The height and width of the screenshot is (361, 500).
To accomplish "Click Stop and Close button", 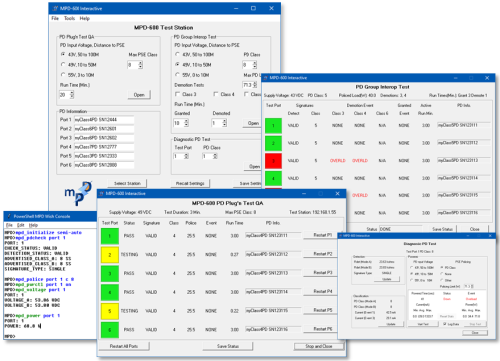I will click(x=319, y=346).
